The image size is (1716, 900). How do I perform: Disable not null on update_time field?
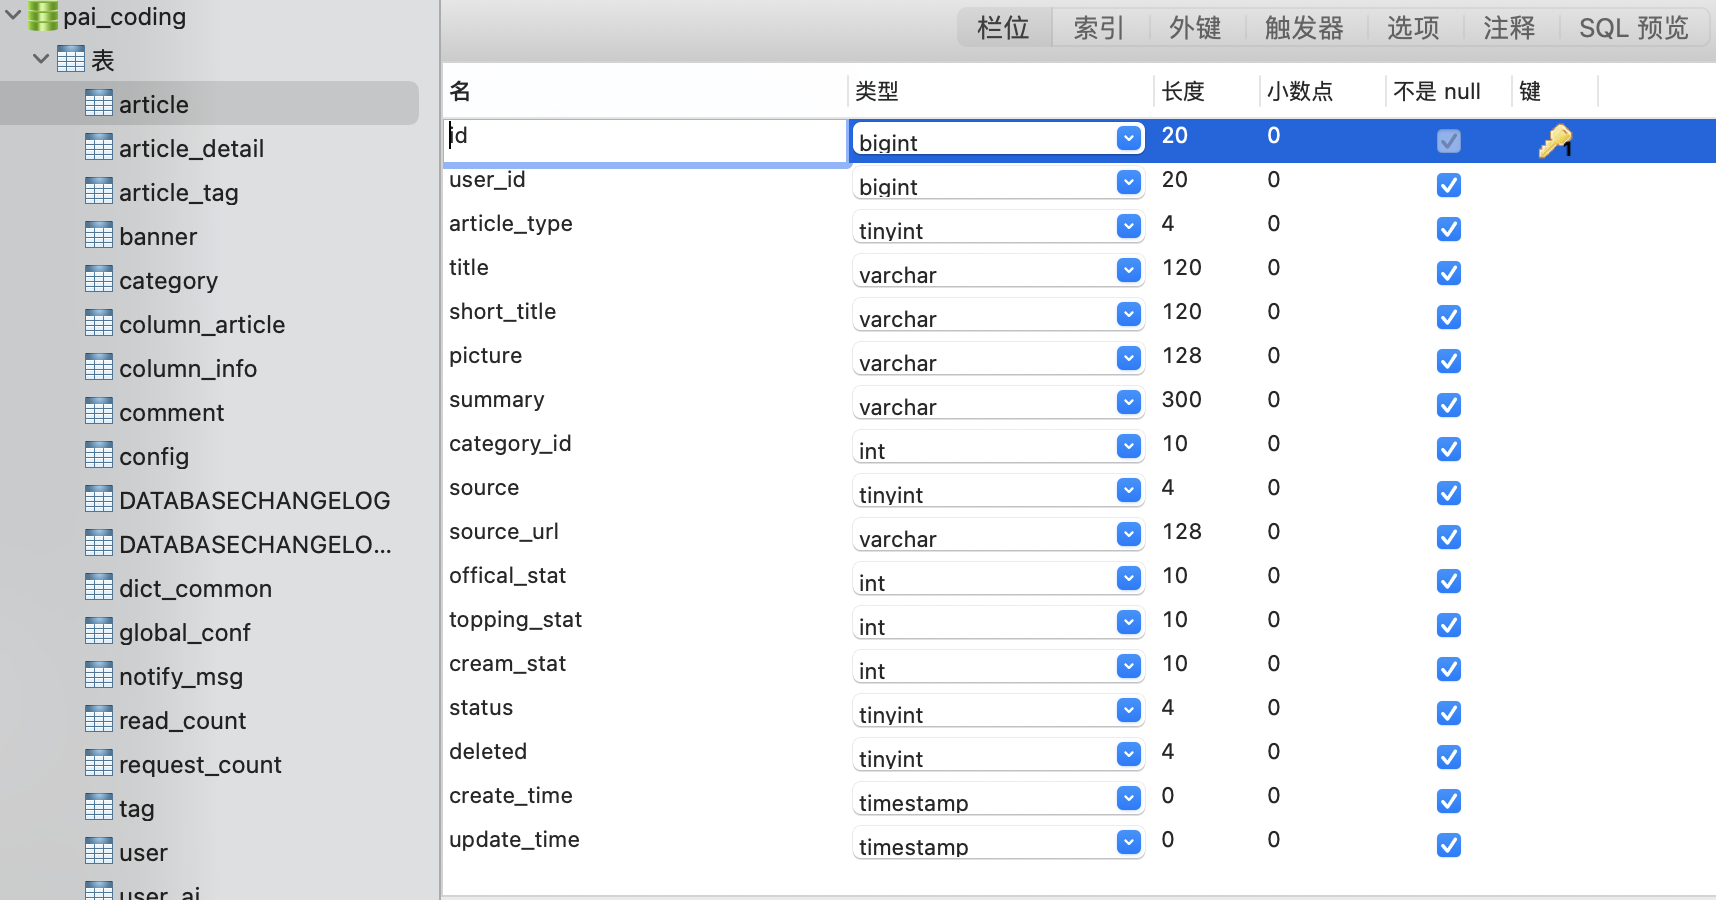[1448, 845]
